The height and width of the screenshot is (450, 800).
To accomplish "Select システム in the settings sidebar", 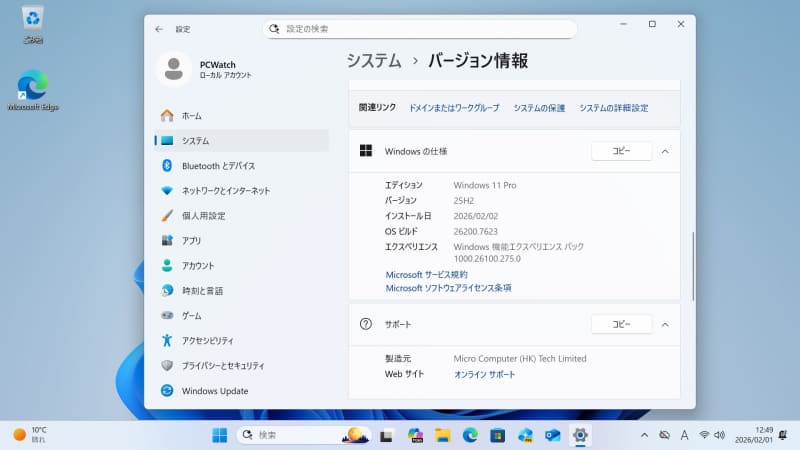I will pyautogui.click(x=242, y=141).
